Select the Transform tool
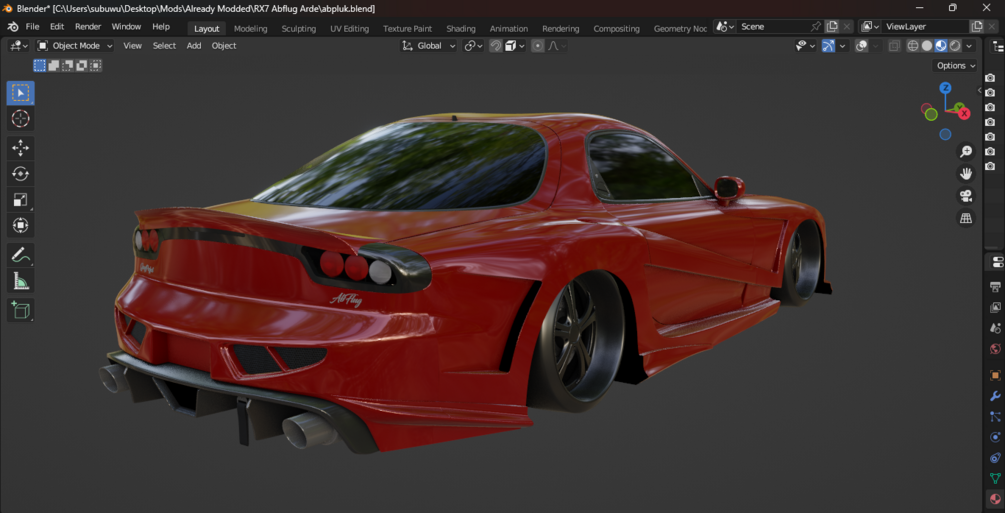 (21, 225)
